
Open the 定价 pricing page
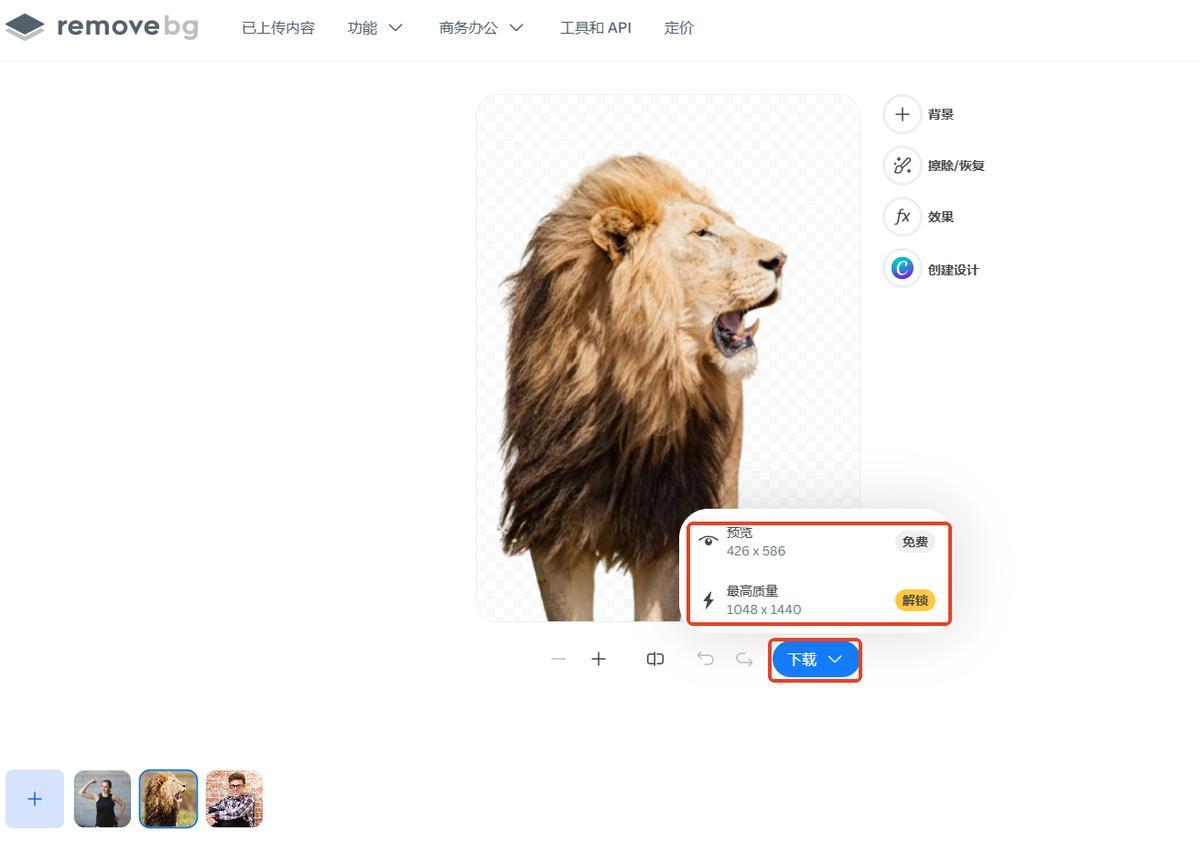pos(678,28)
